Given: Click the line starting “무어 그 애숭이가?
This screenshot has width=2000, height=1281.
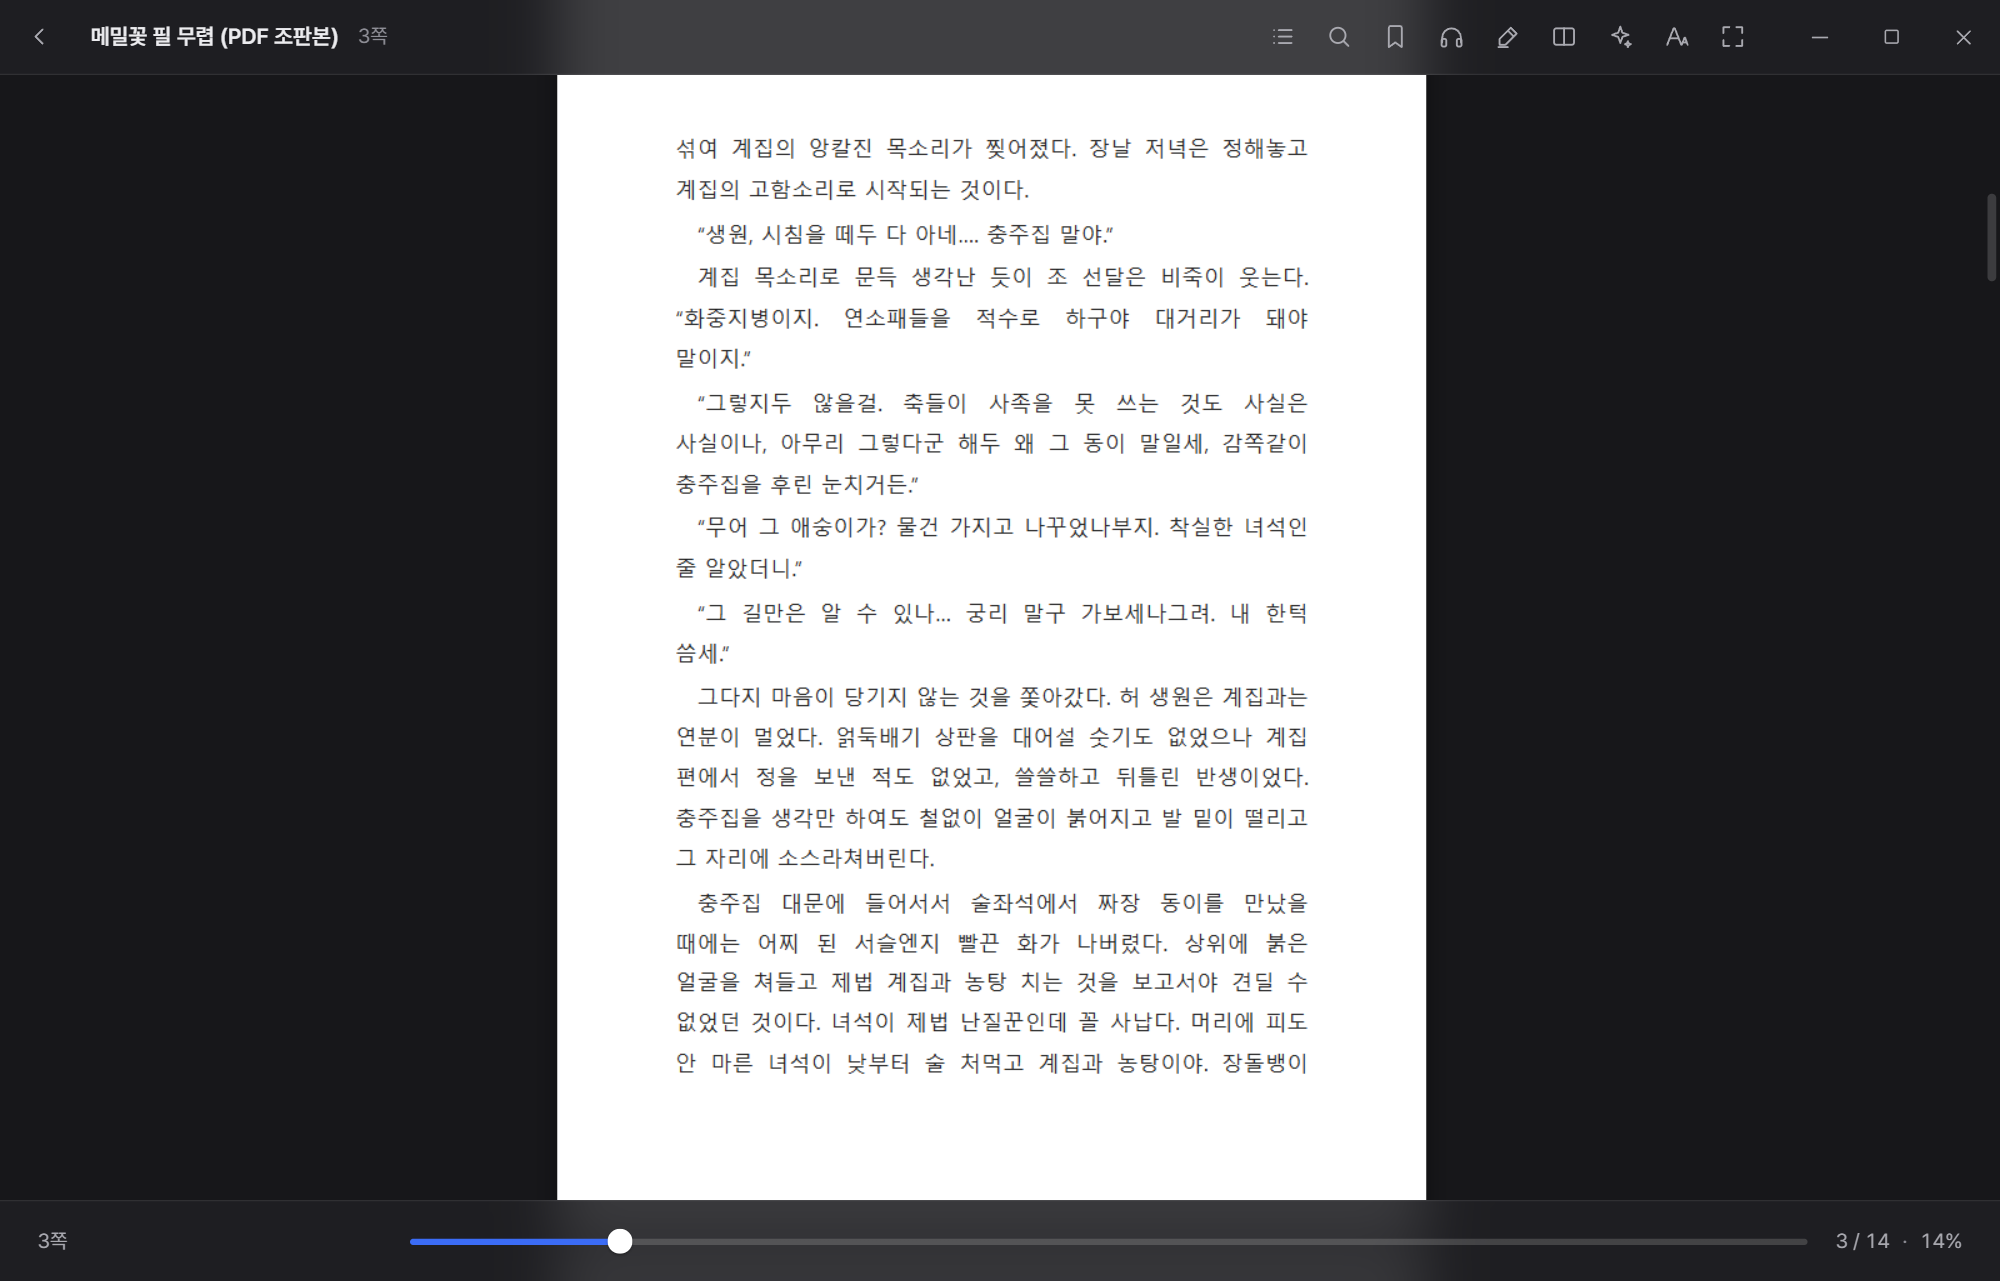Looking at the screenshot, I should [1002, 527].
